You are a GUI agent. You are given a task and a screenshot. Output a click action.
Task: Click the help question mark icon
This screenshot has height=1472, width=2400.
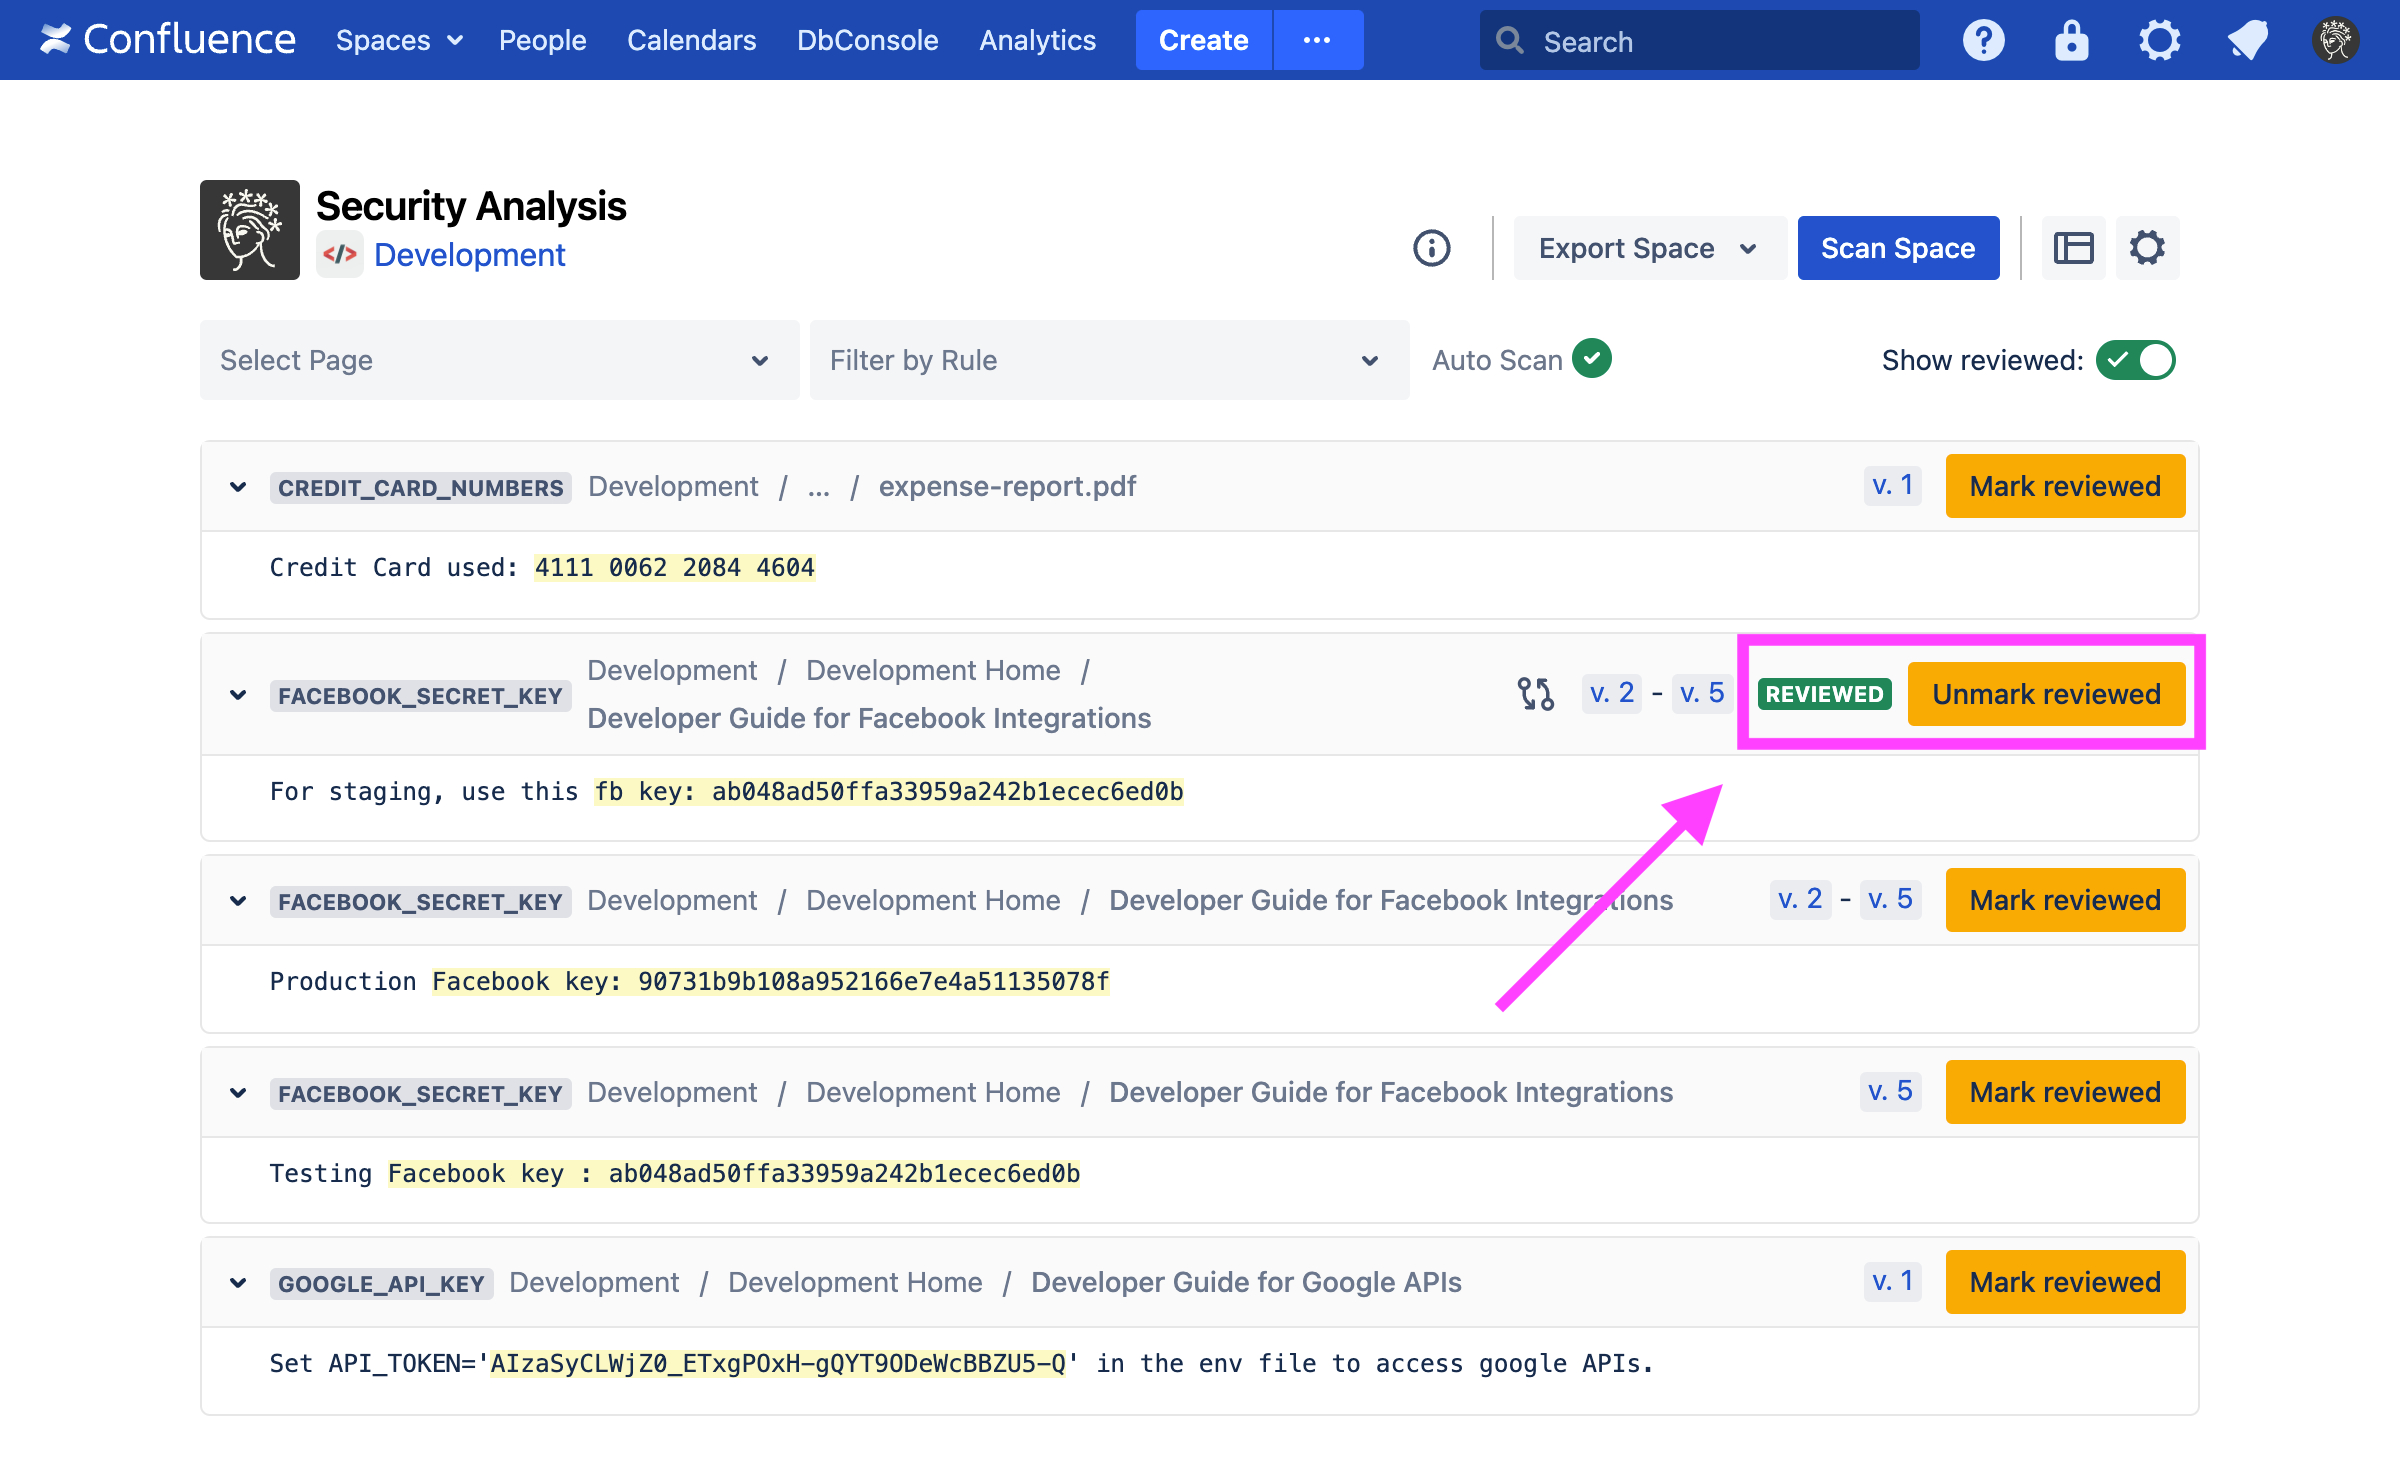[1983, 41]
